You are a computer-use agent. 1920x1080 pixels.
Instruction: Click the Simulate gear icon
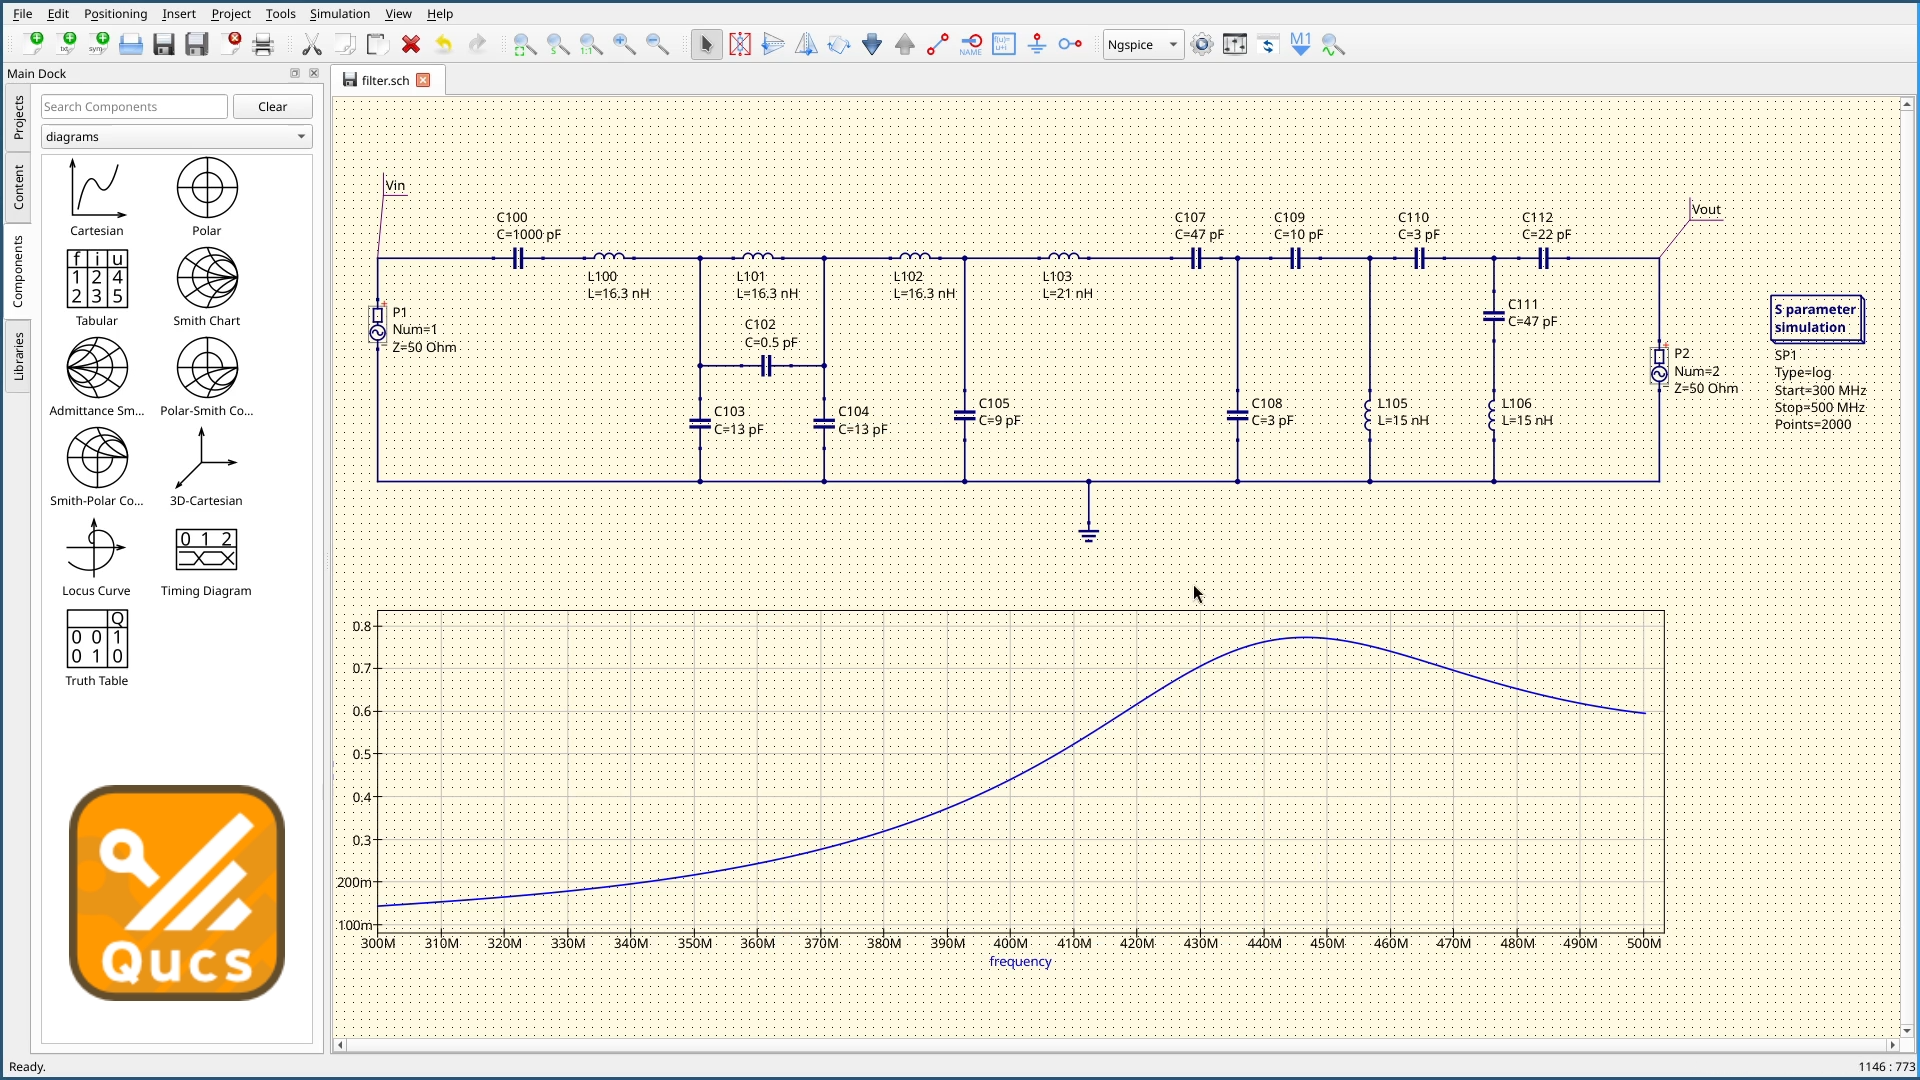click(1202, 44)
